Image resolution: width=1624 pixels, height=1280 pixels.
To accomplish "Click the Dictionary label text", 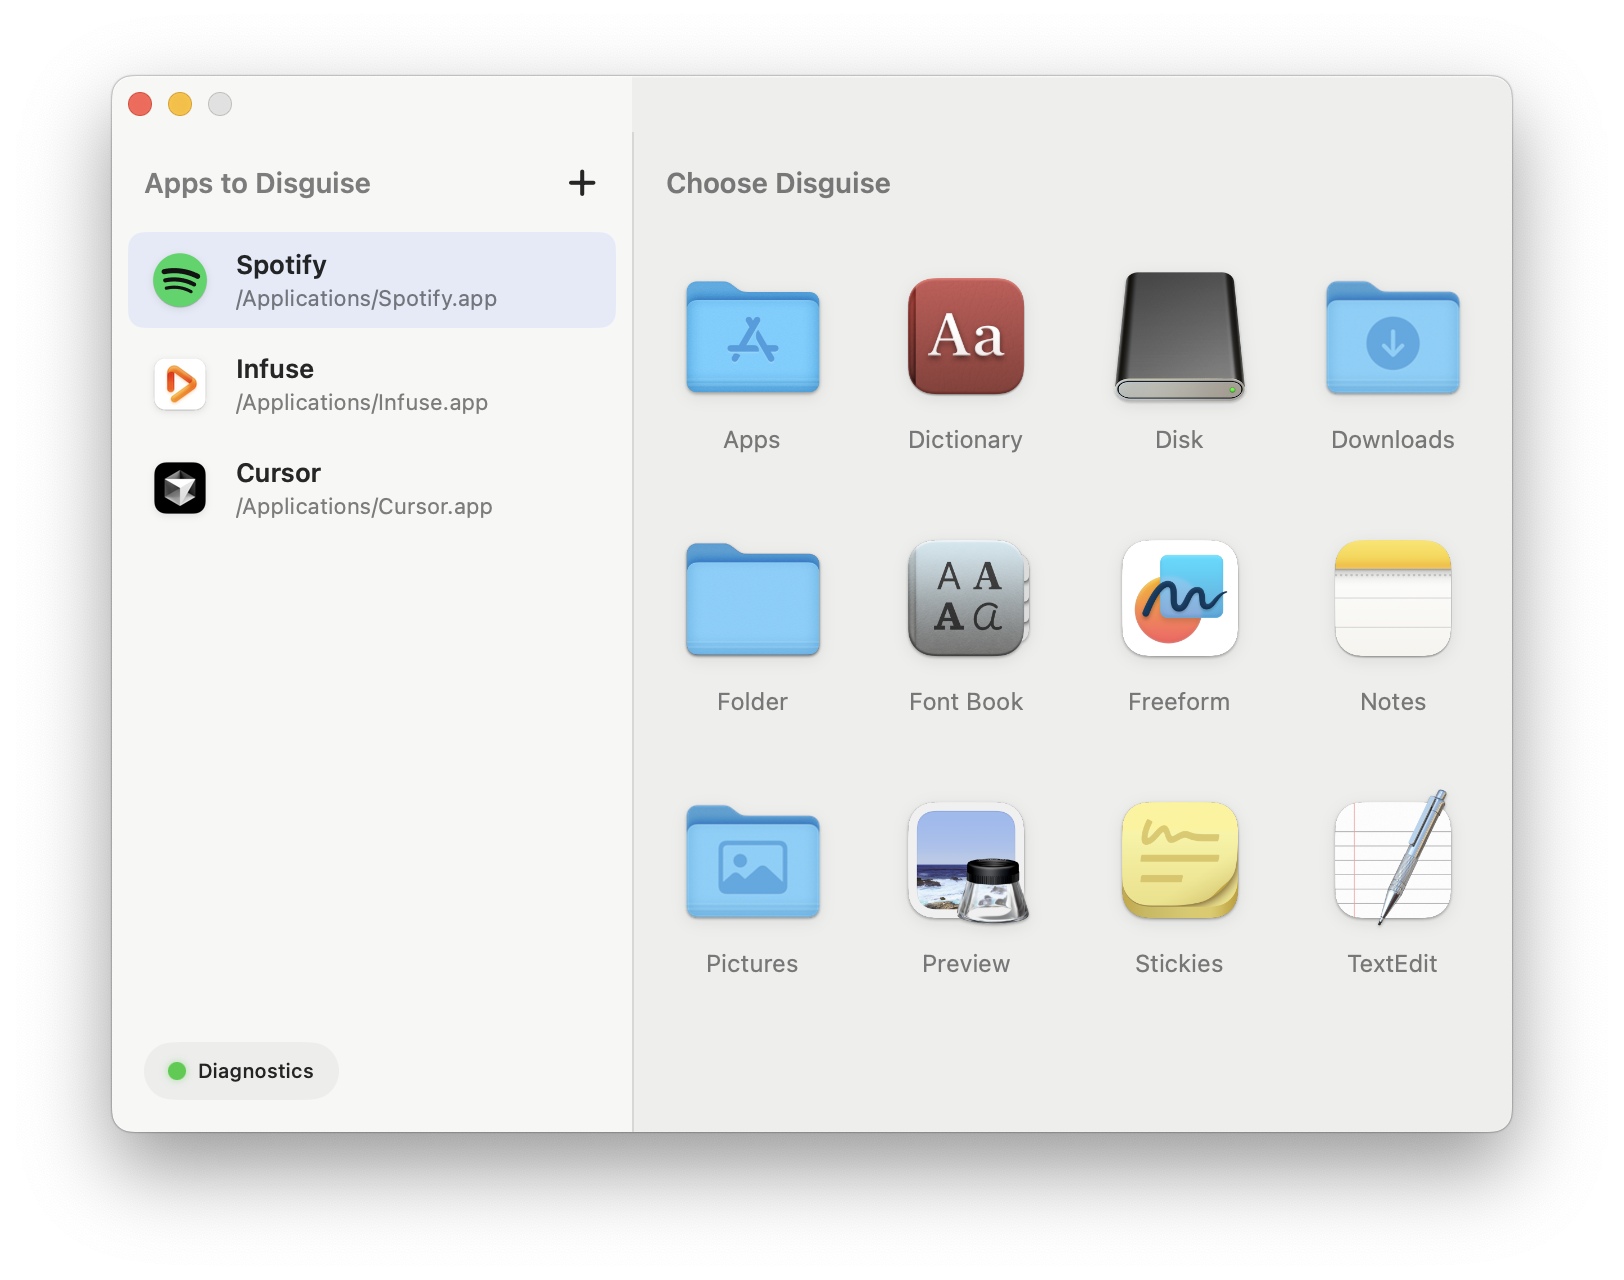I will (x=966, y=441).
